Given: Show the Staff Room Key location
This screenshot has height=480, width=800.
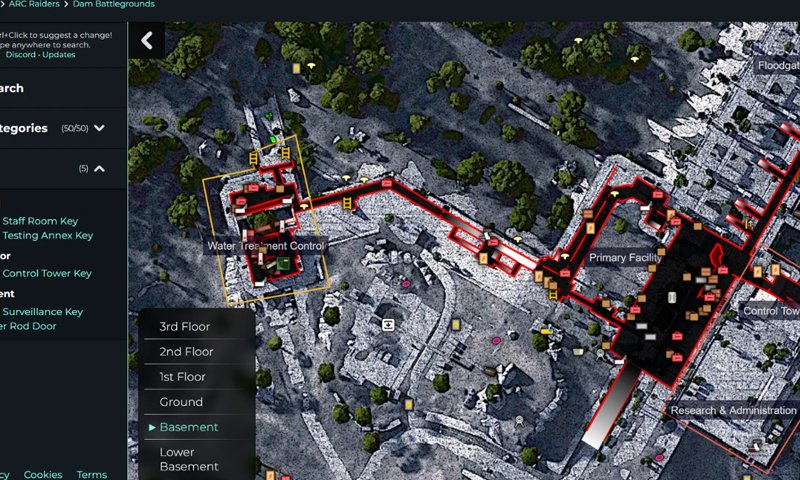Looking at the screenshot, I should click(x=40, y=221).
